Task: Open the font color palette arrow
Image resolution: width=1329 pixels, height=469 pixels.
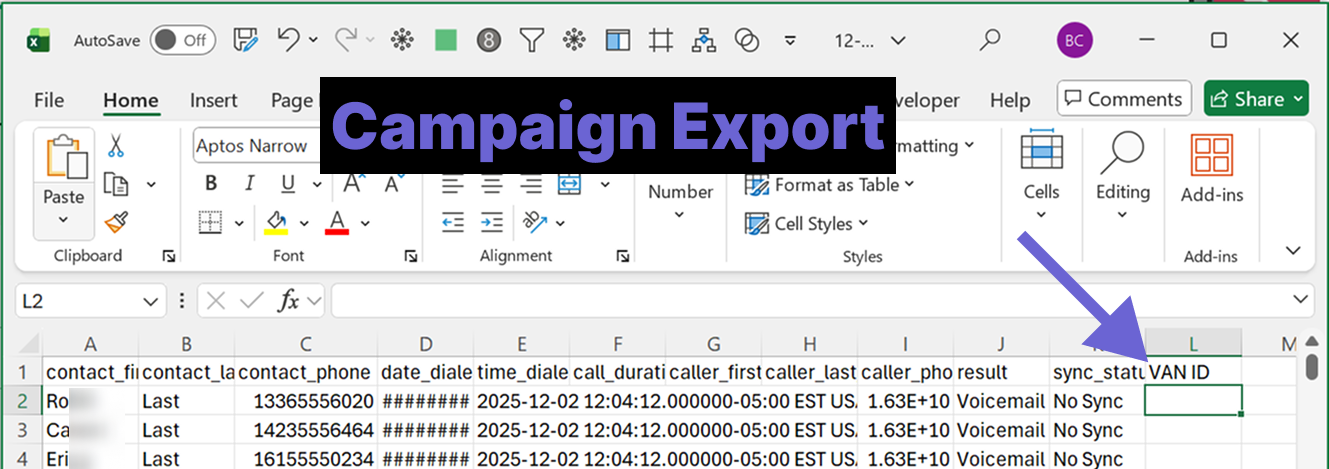Action: click(365, 222)
